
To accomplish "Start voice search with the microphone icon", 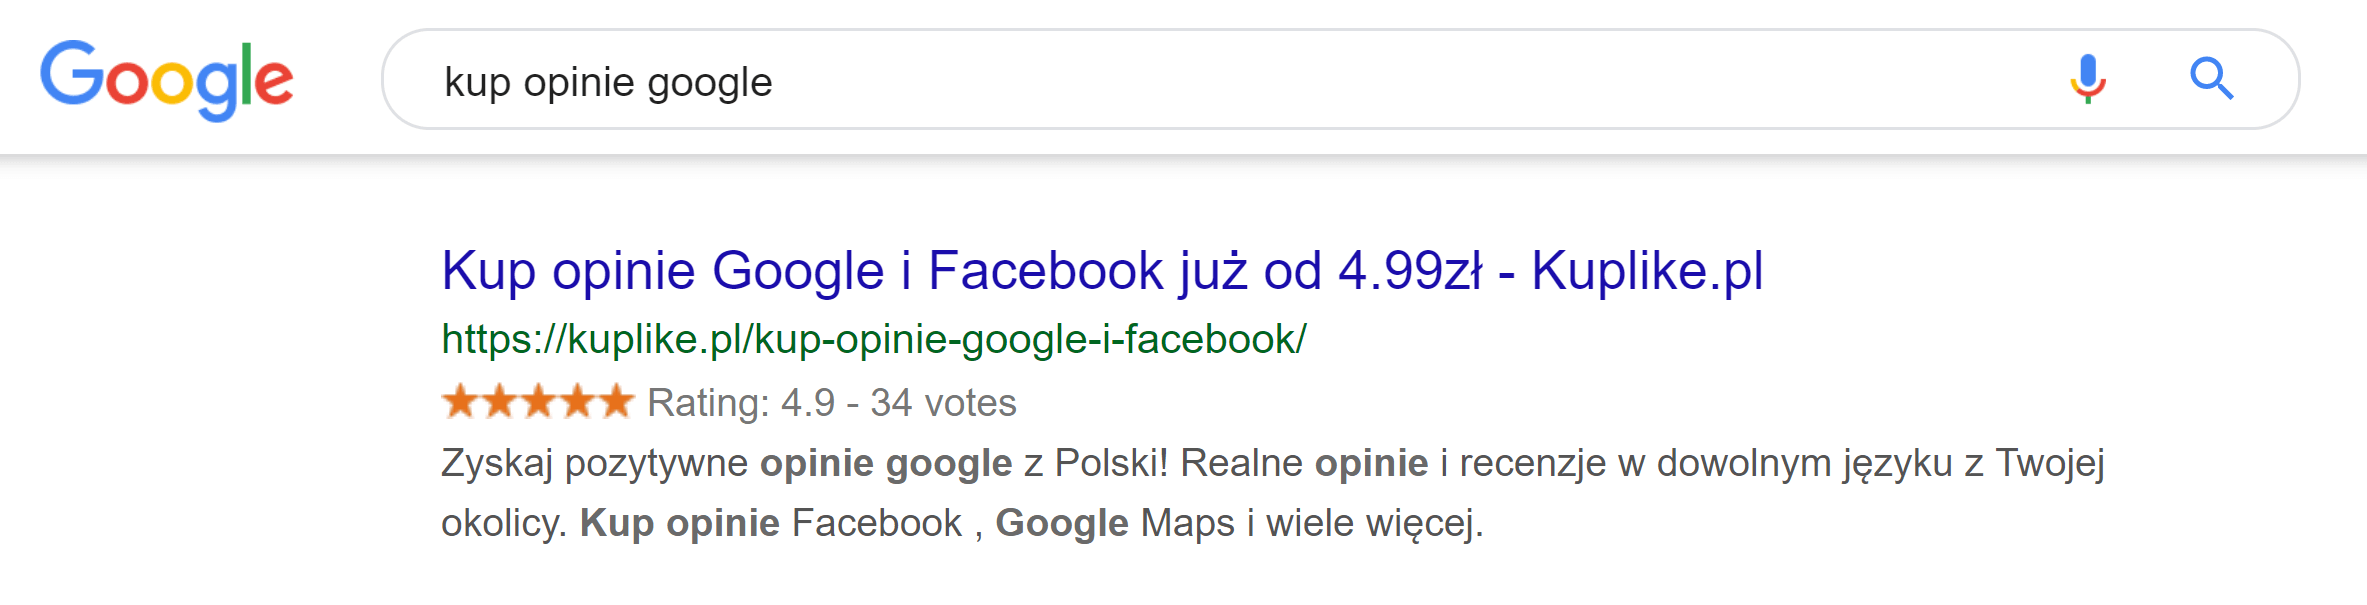I will click(2088, 79).
